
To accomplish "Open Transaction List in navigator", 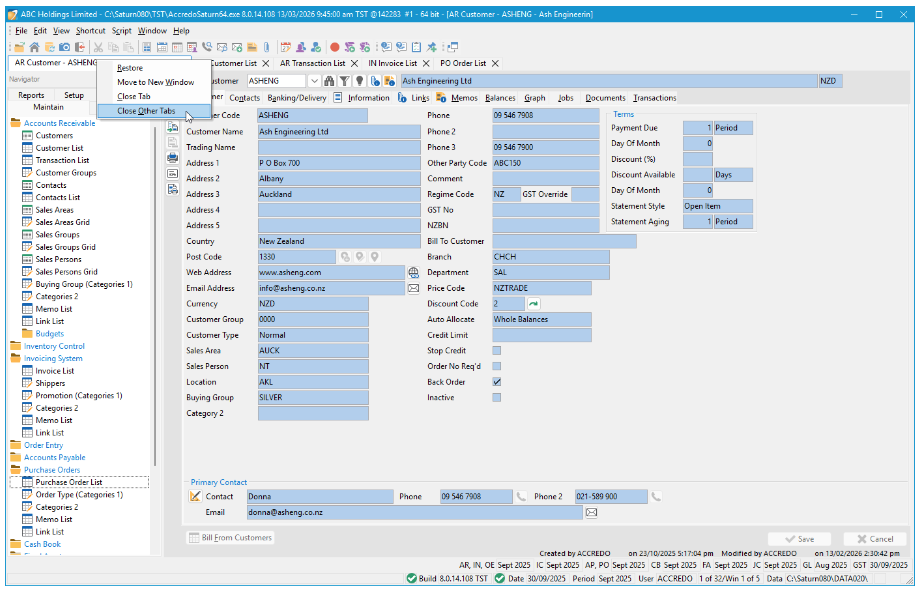I will 62,160.
